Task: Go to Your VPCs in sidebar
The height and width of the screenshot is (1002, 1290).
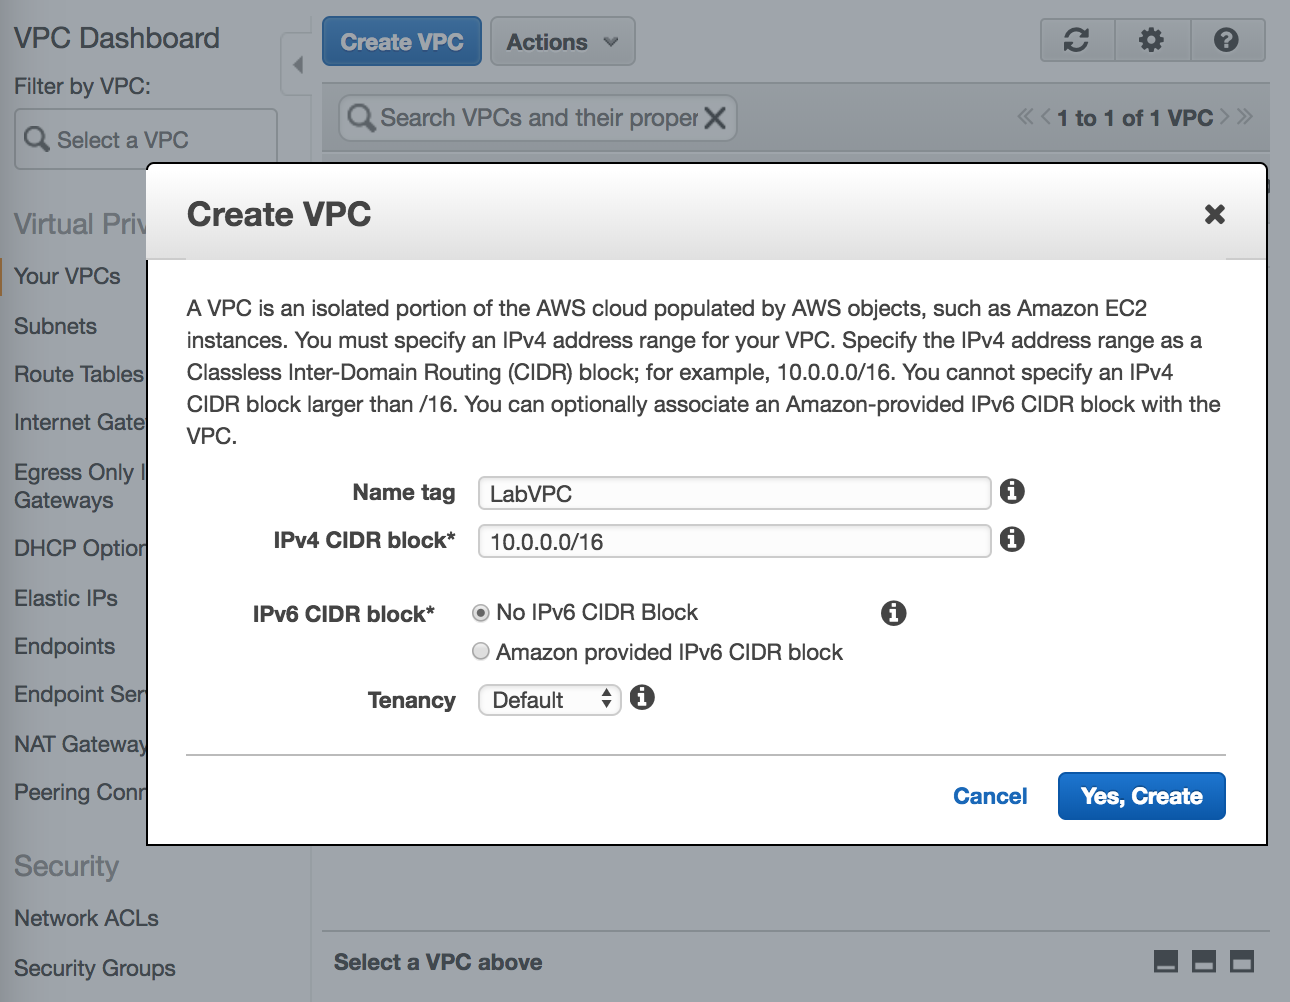Action: 67,276
